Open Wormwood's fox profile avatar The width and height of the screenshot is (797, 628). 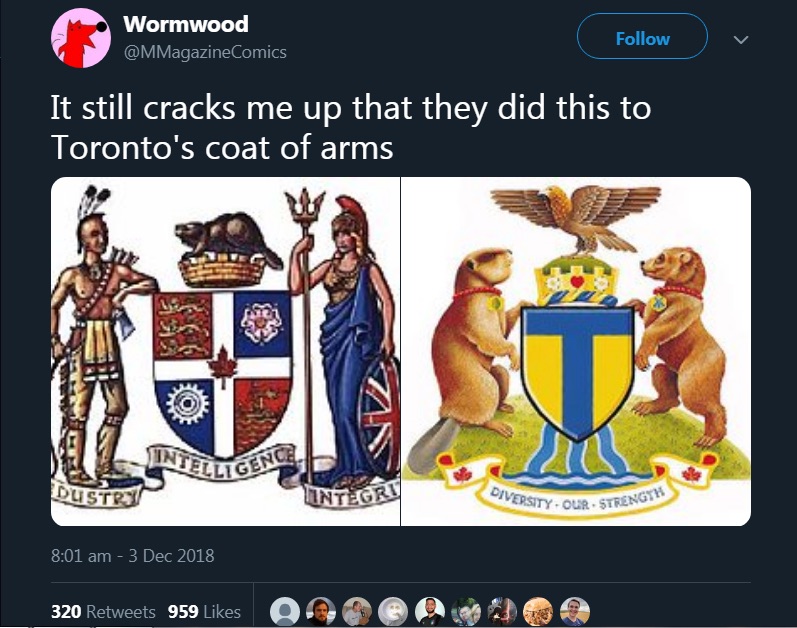pyautogui.click(x=81, y=38)
